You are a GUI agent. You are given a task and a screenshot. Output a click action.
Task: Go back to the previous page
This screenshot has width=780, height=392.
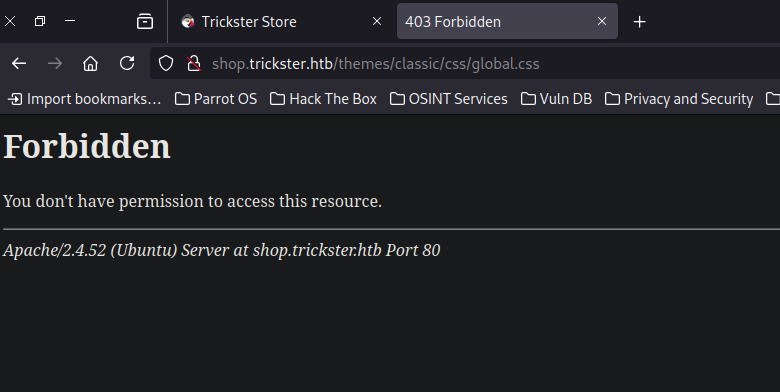click(x=19, y=64)
